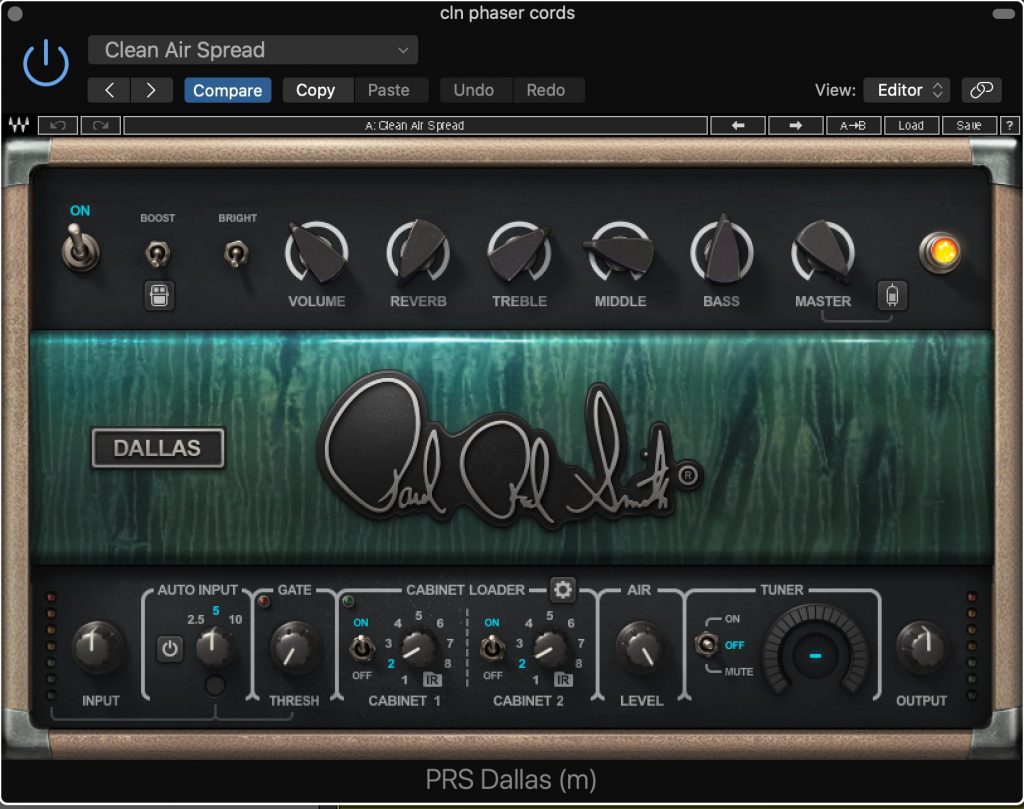Click the Bass knob
The width and height of the screenshot is (1024, 809).
click(722, 251)
